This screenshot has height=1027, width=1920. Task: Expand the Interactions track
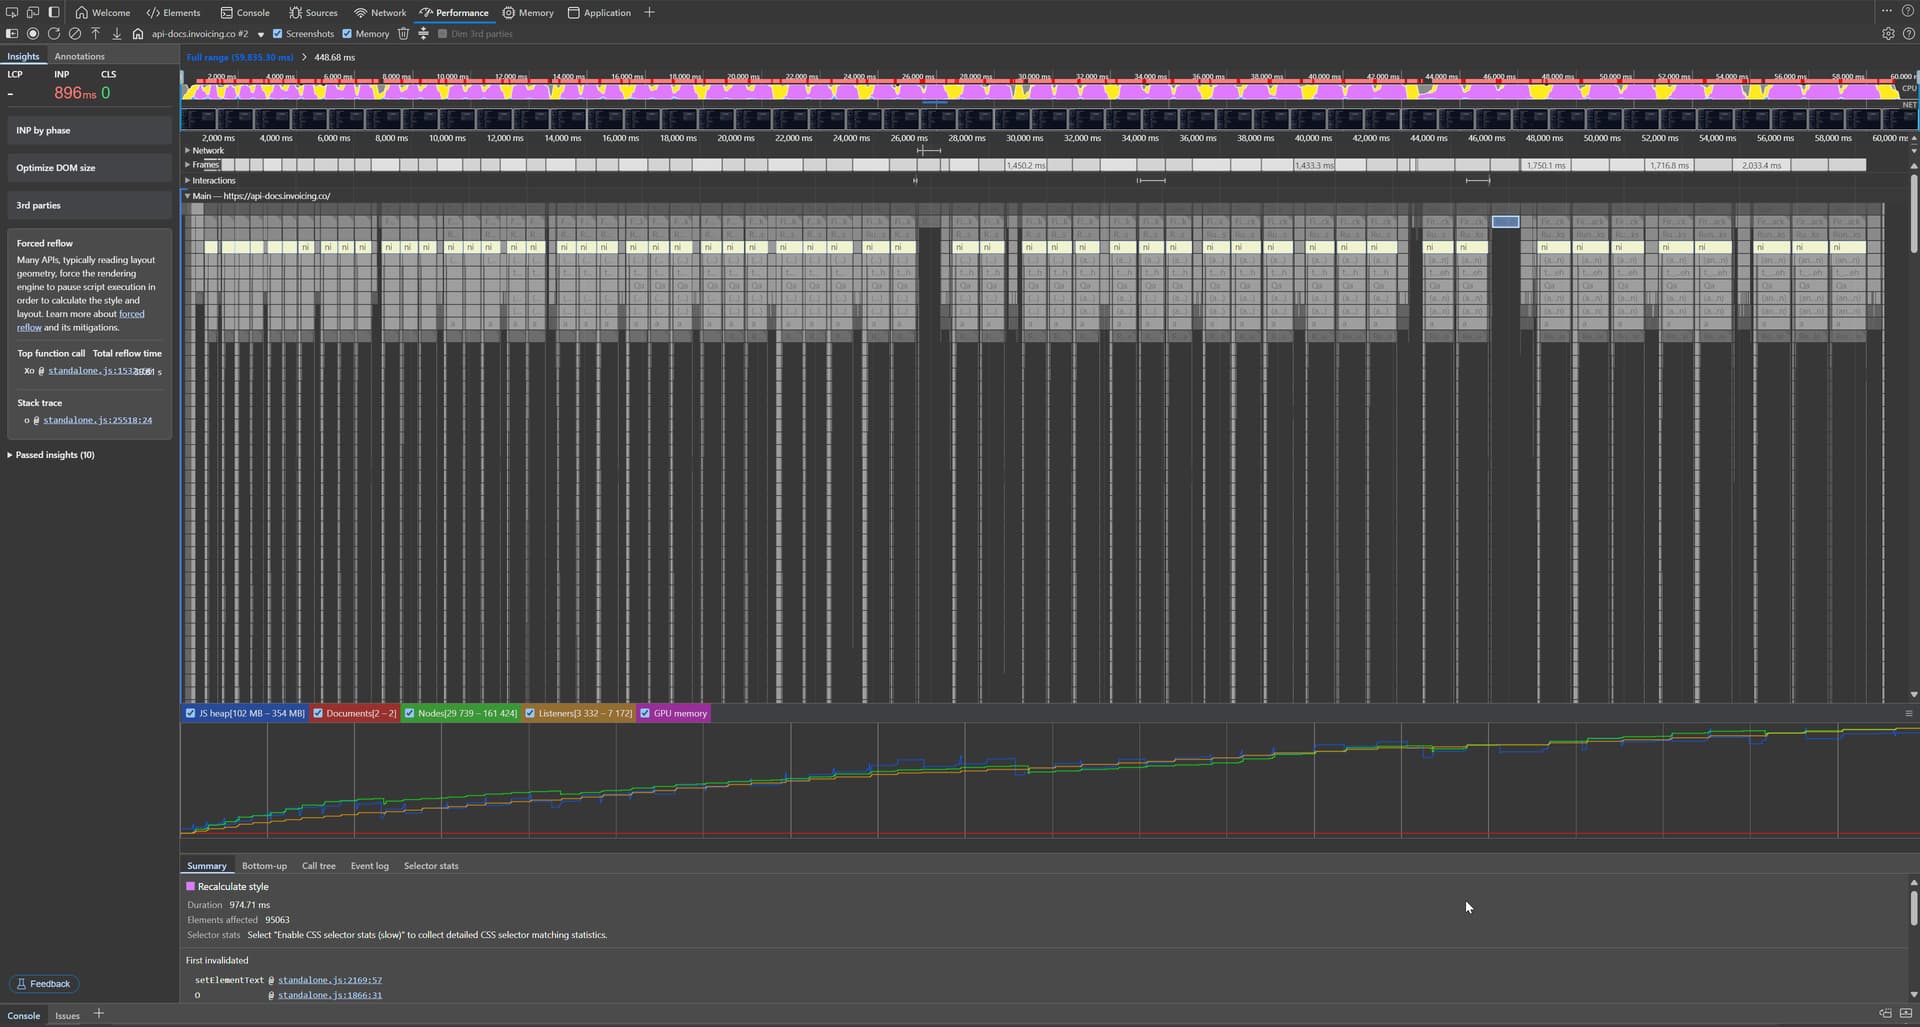pos(187,180)
